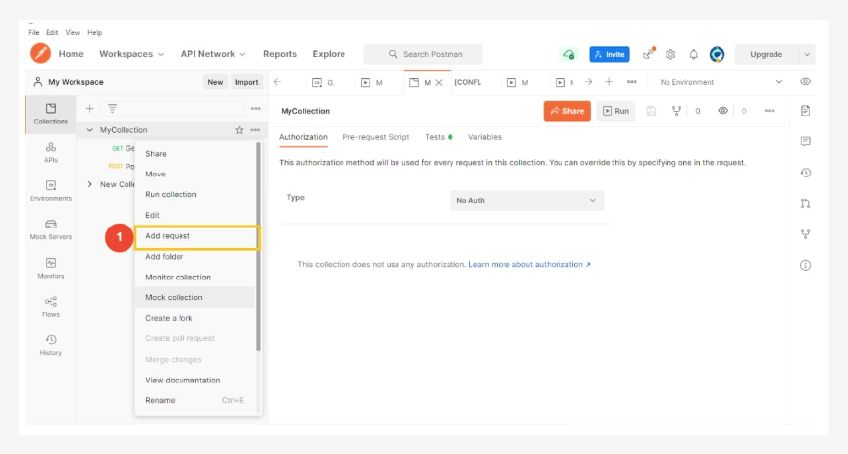Click the context menu scrollbar
Image resolution: width=848 pixels, height=454 pixels.
coord(259,246)
